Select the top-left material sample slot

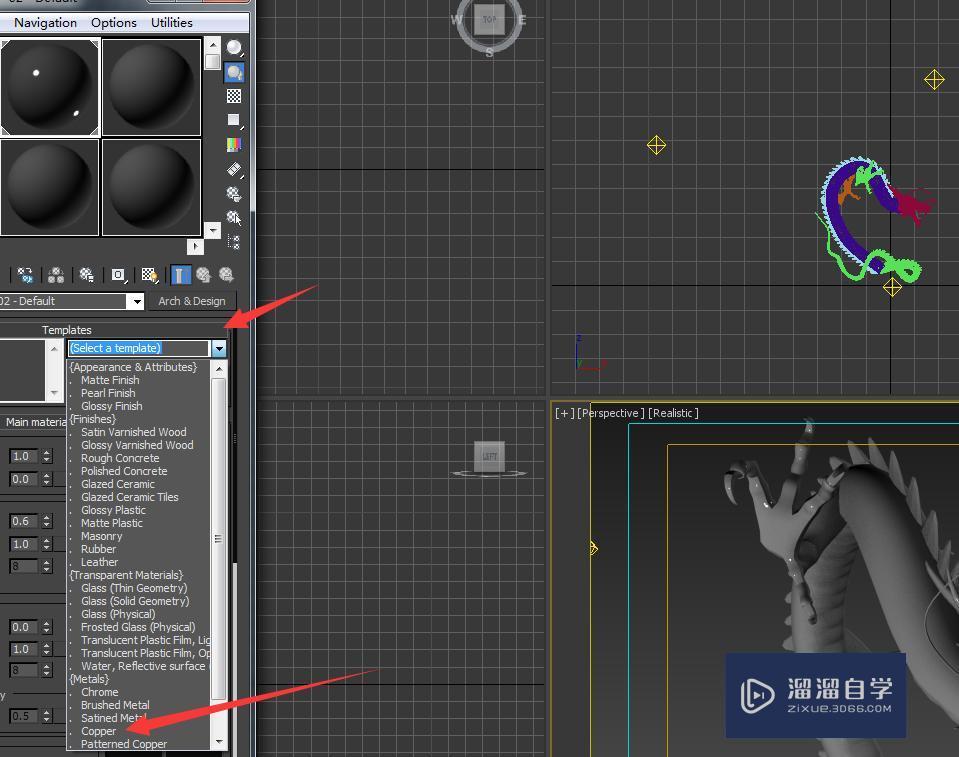[x=50, y=86]
